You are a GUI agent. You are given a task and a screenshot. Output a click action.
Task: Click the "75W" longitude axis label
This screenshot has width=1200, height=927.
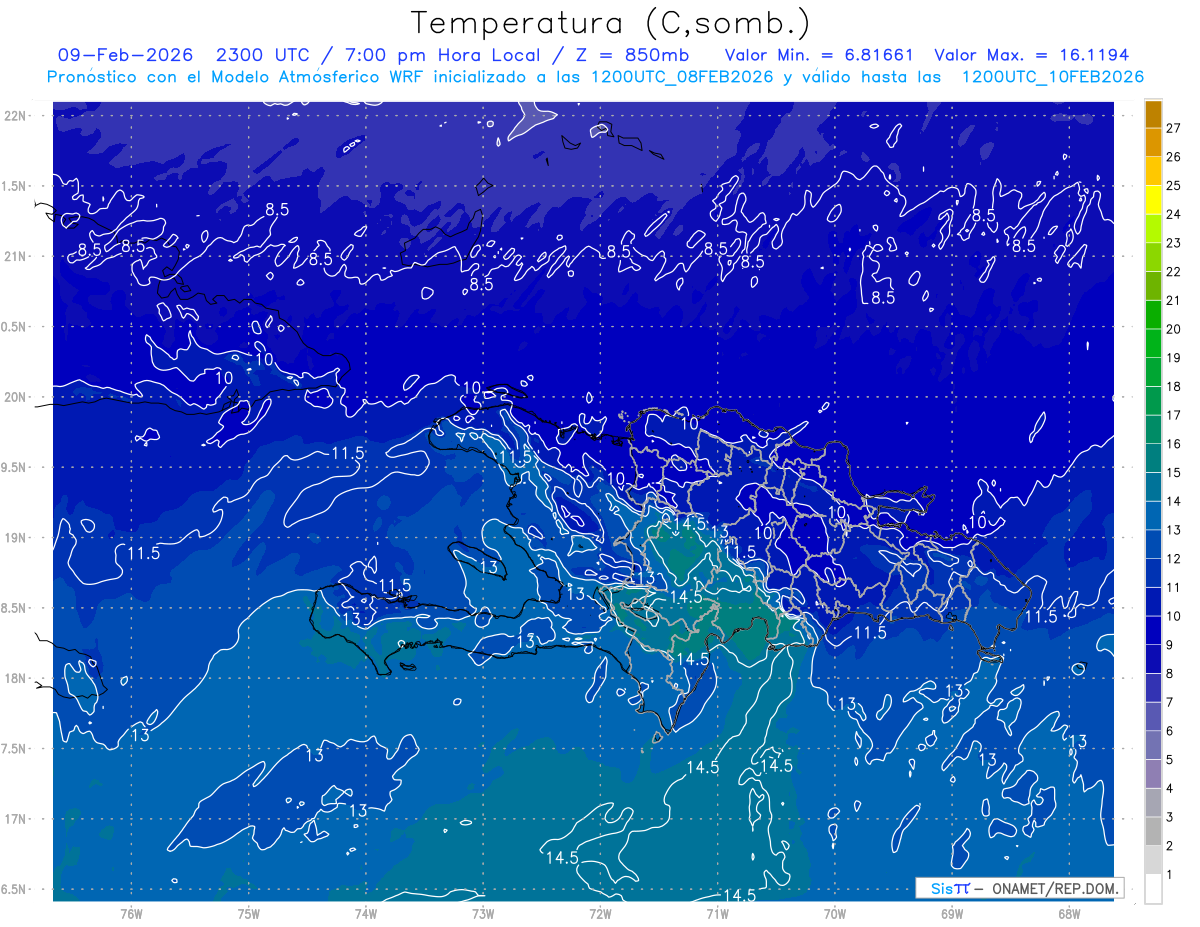[249, 914]
